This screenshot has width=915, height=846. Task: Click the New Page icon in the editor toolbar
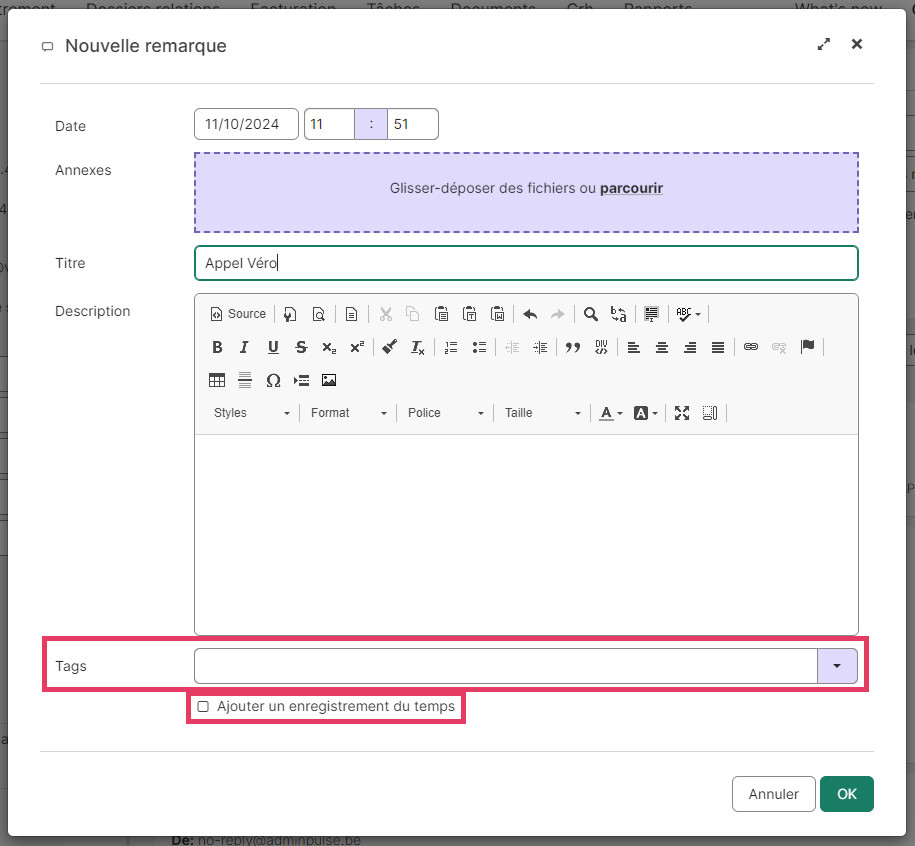(x=290, y=314)
